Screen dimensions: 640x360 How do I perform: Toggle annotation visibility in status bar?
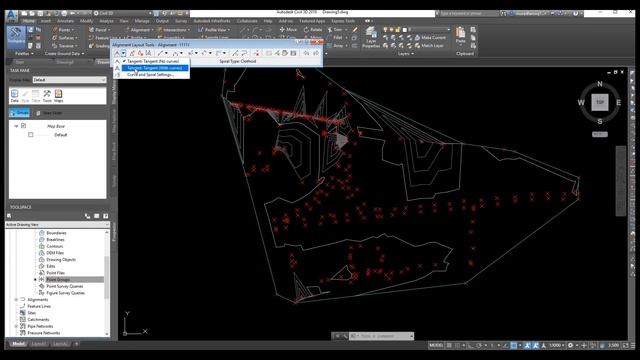pos(527,345)
